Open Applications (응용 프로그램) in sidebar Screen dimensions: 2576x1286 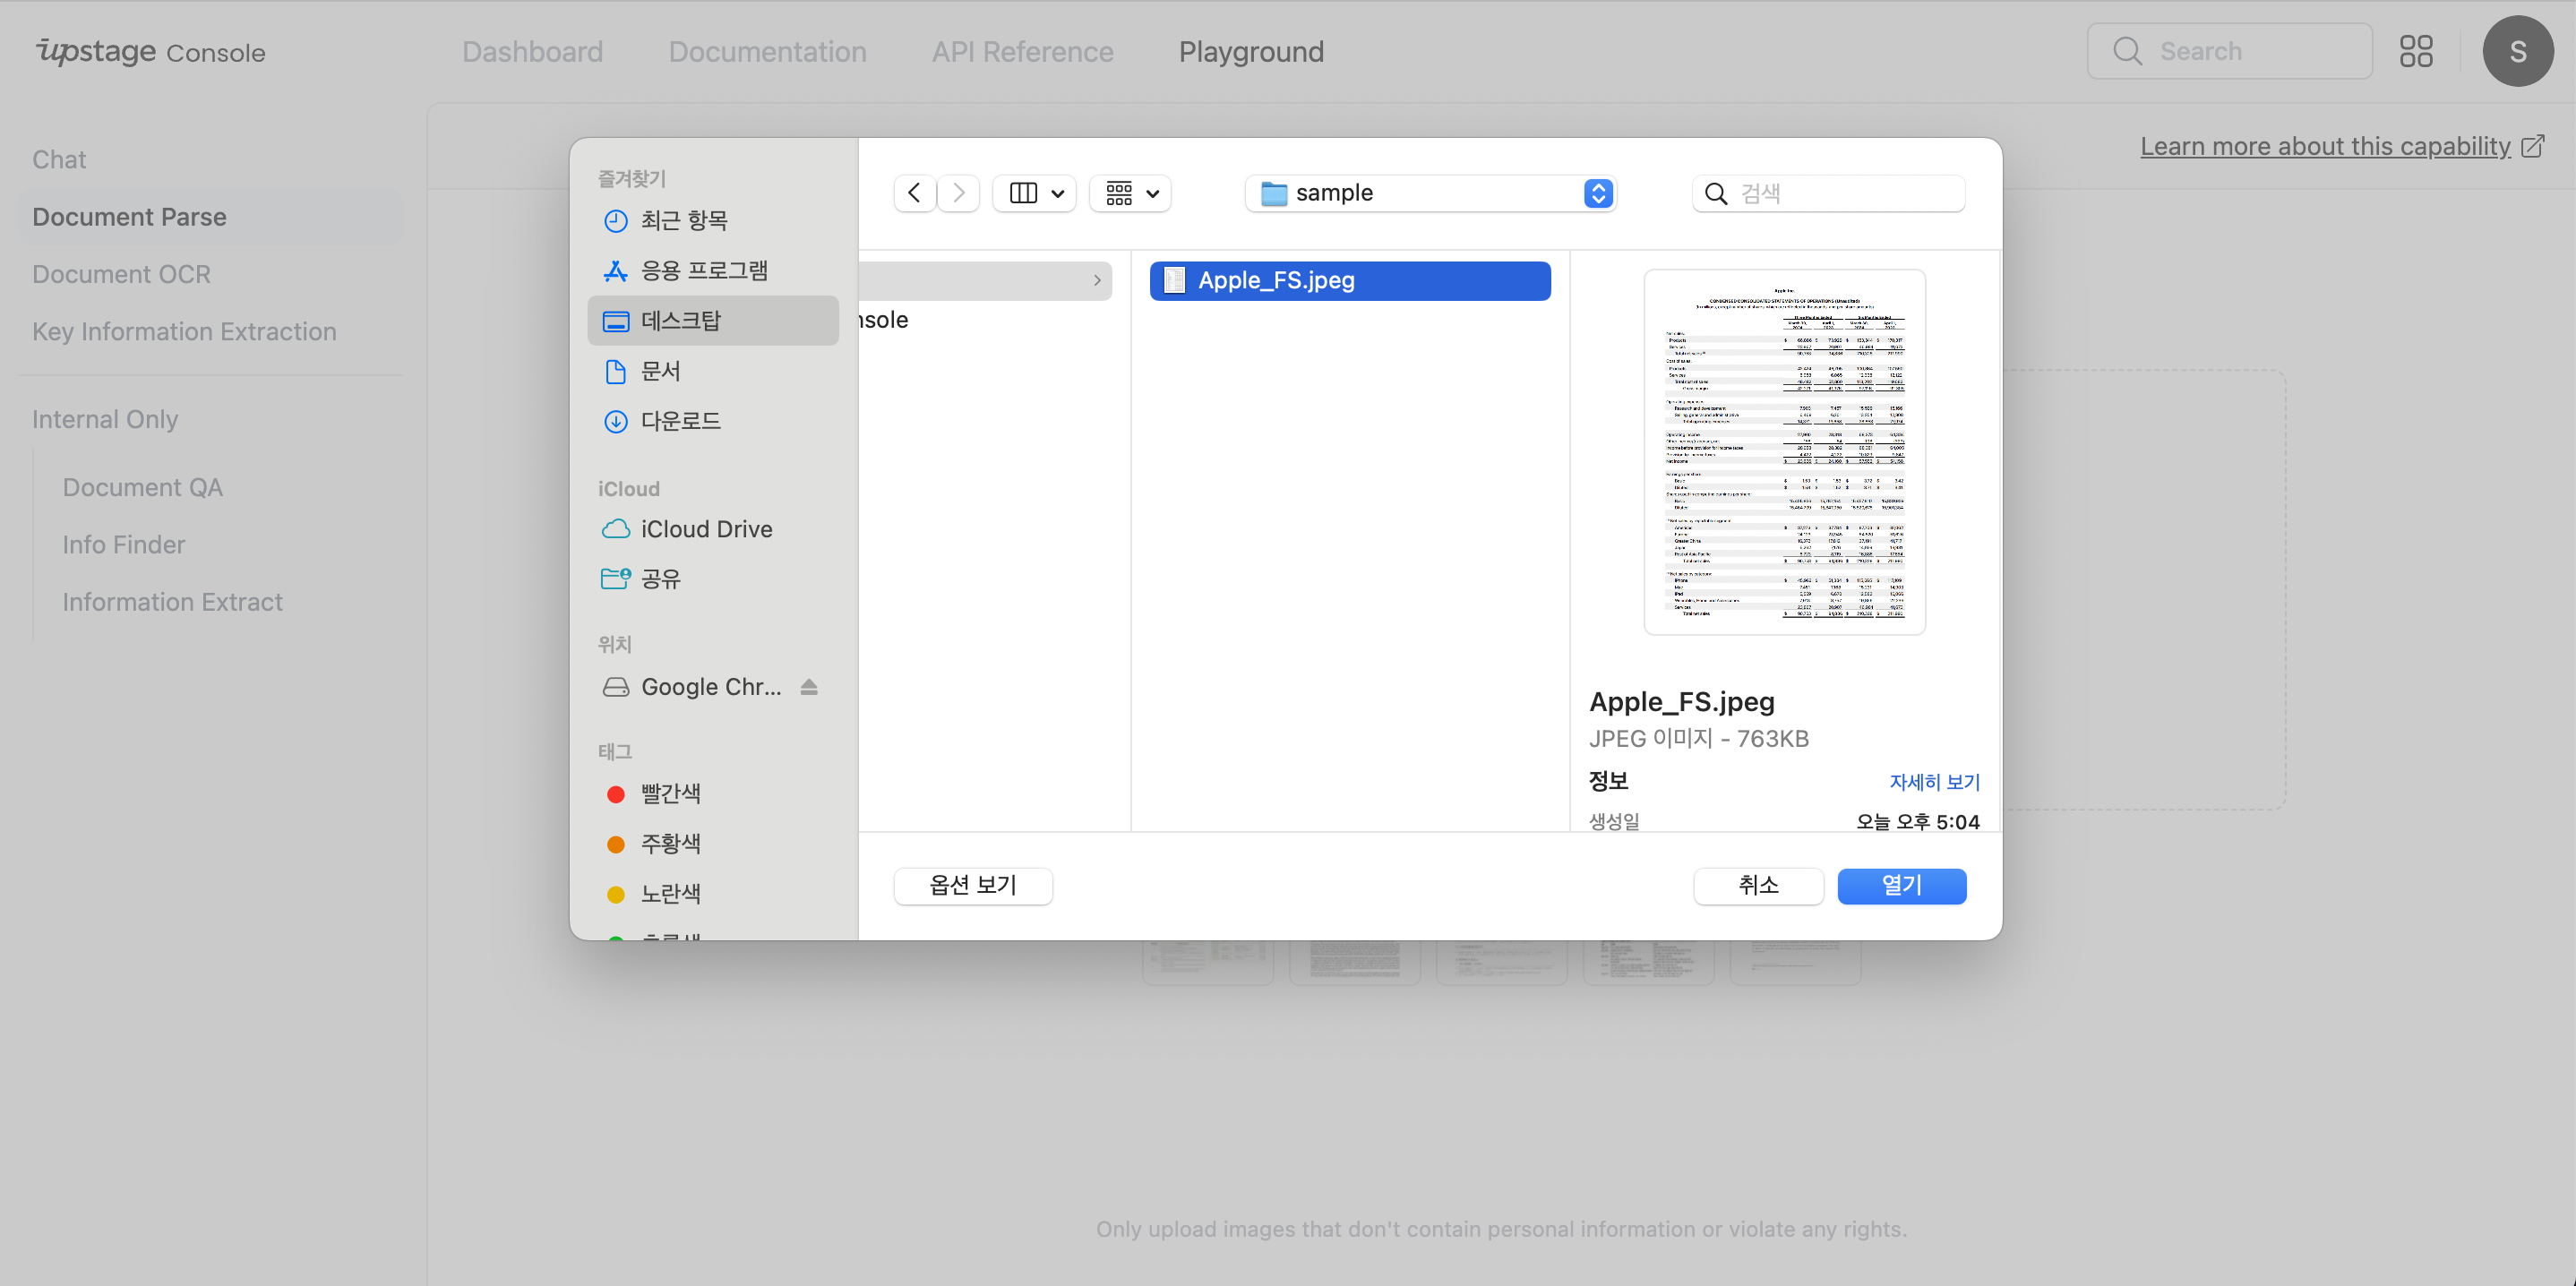pyautogui.click(x=703, y=271)
